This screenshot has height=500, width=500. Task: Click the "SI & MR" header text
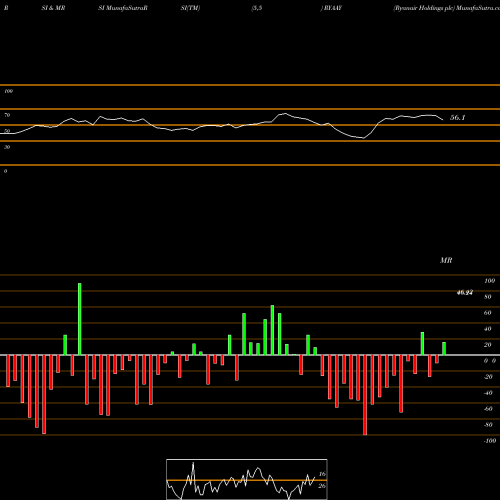pos(53,8)
